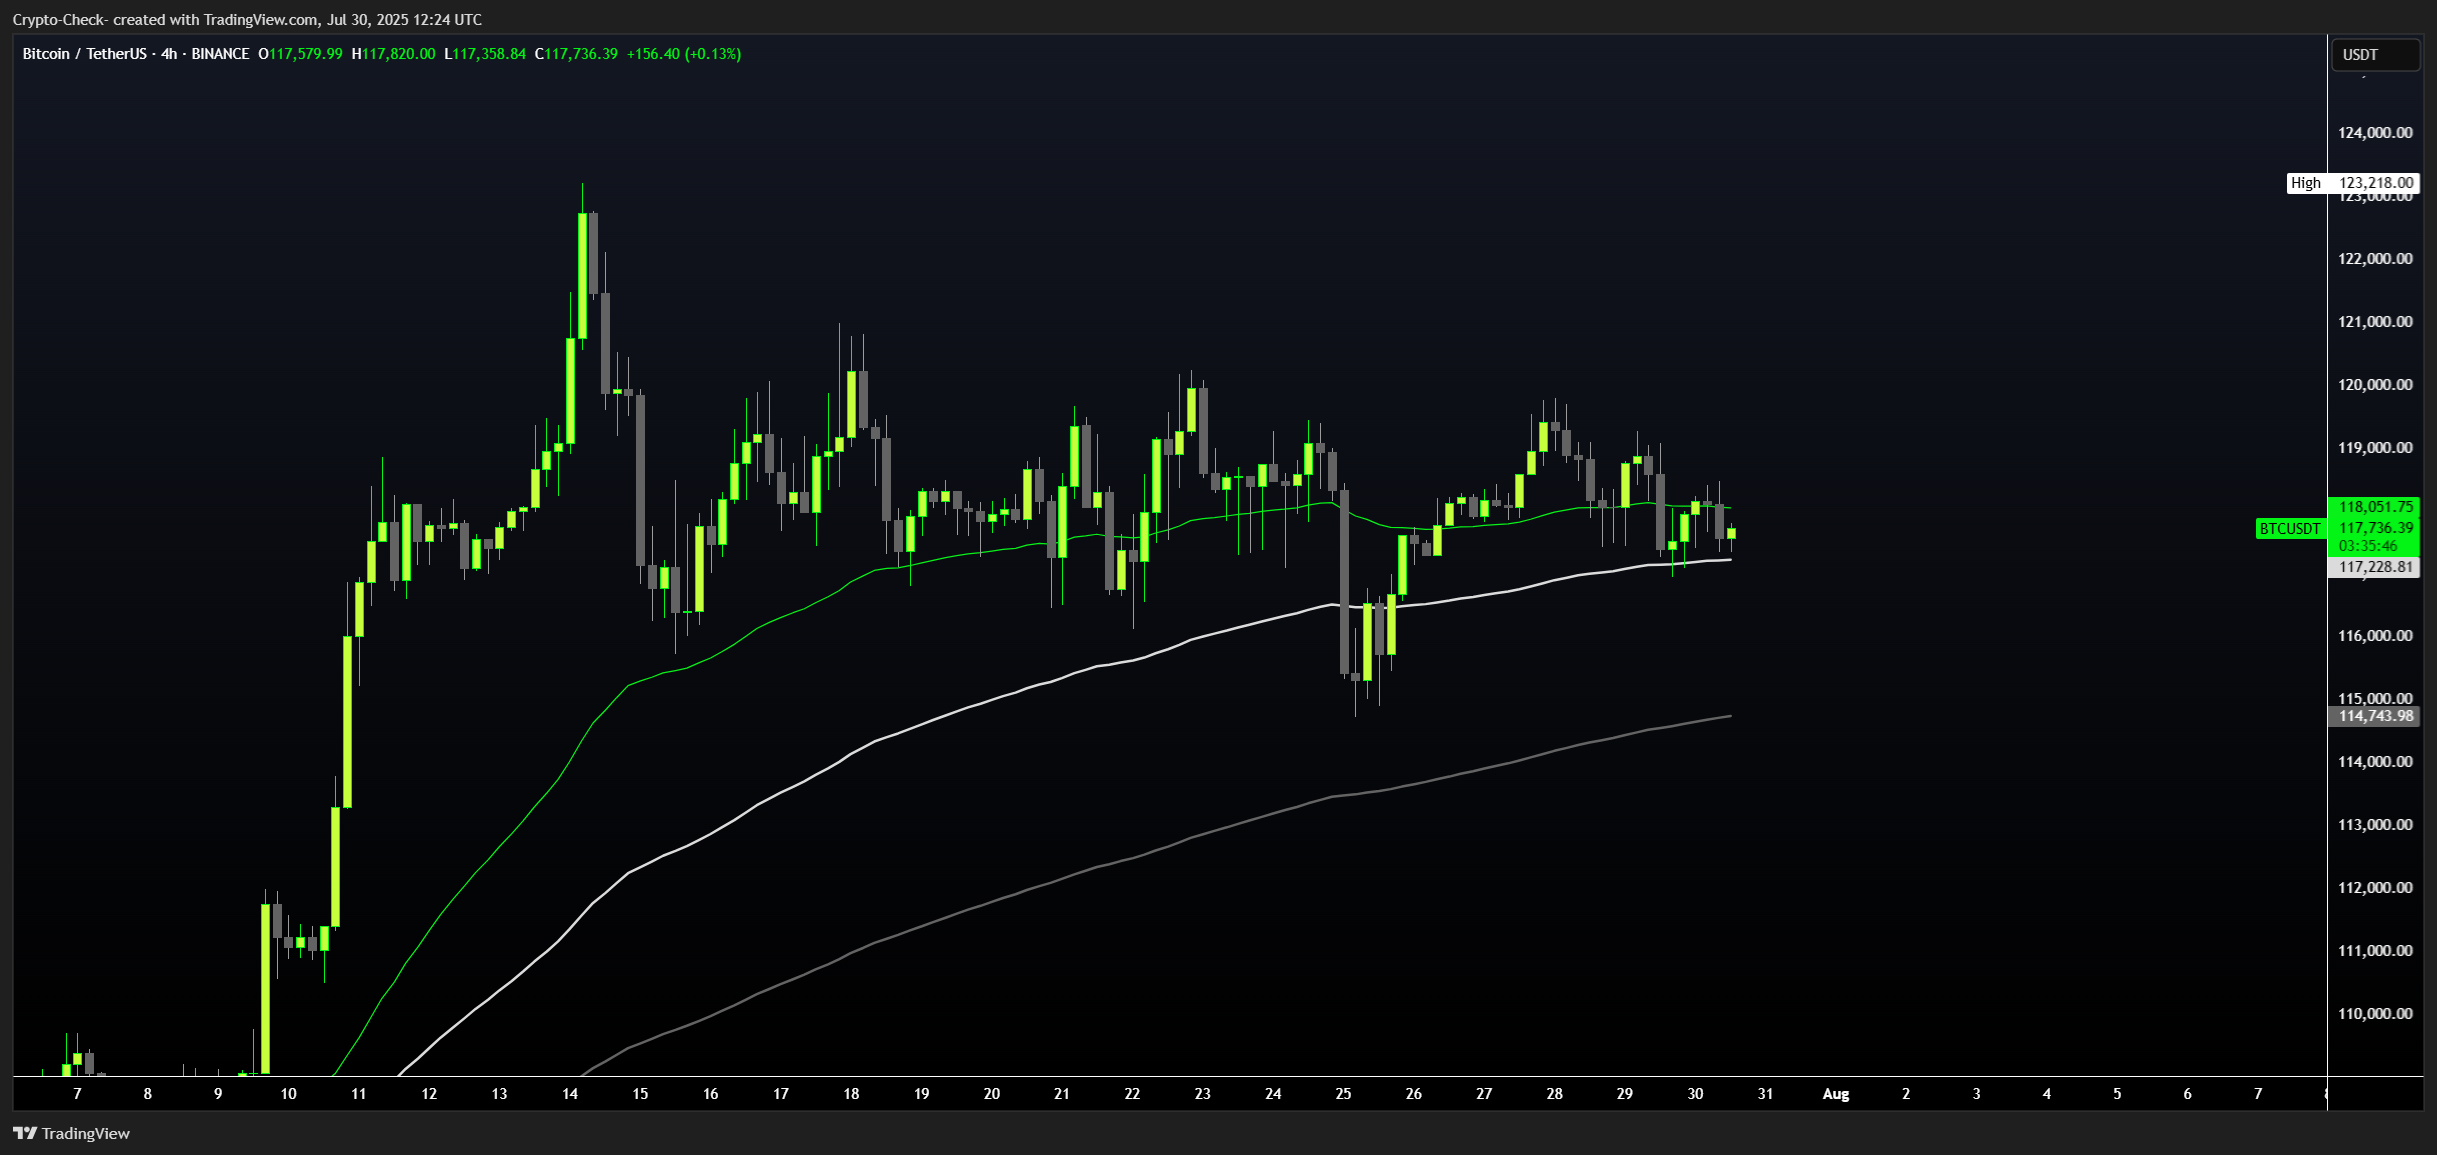Click the 03:35:46 candle countdown timer
The height and width of the screenshot is (1155, 2437).
(x=2367, y=546)
